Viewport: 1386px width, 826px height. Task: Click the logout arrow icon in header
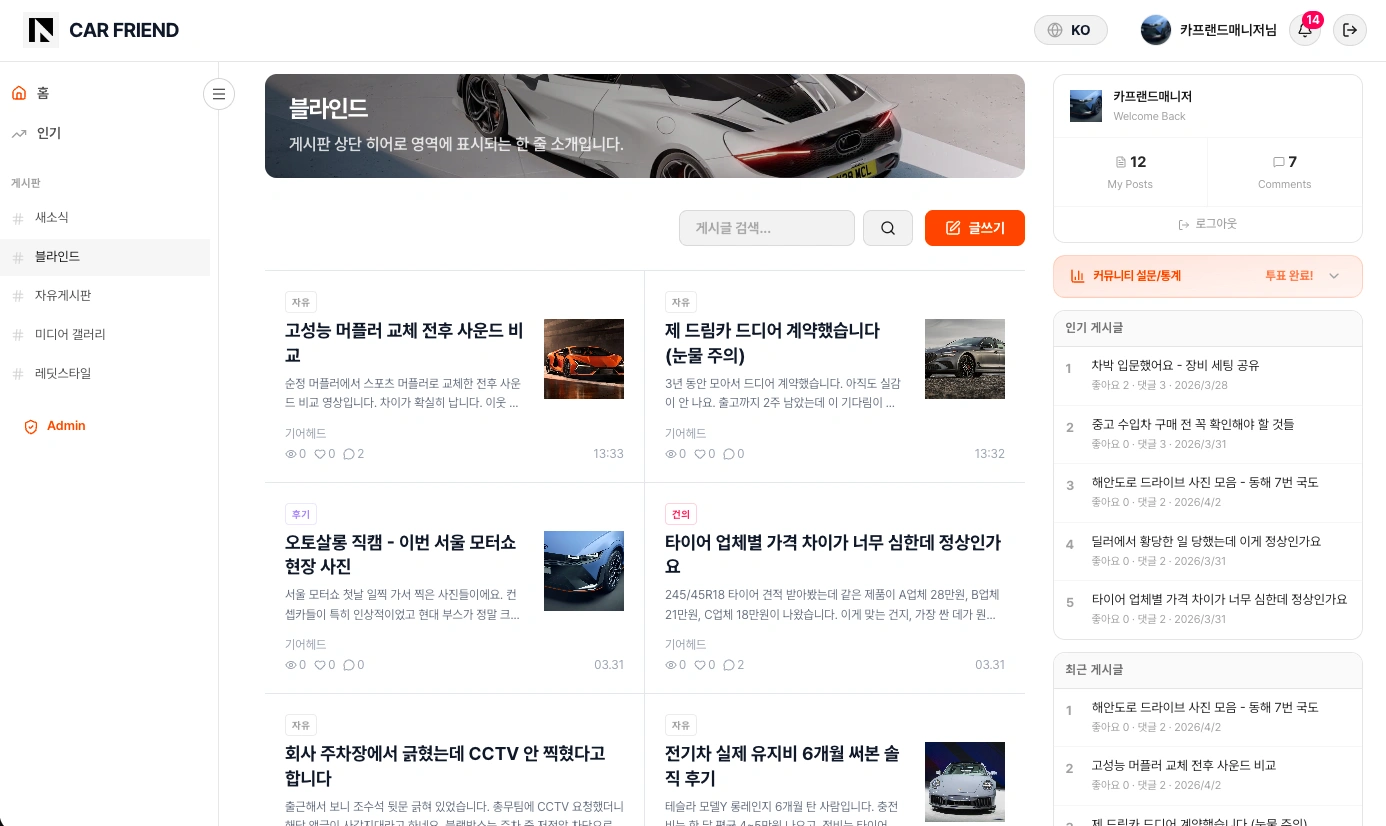pyautogui.click(x=1350, y=30)
